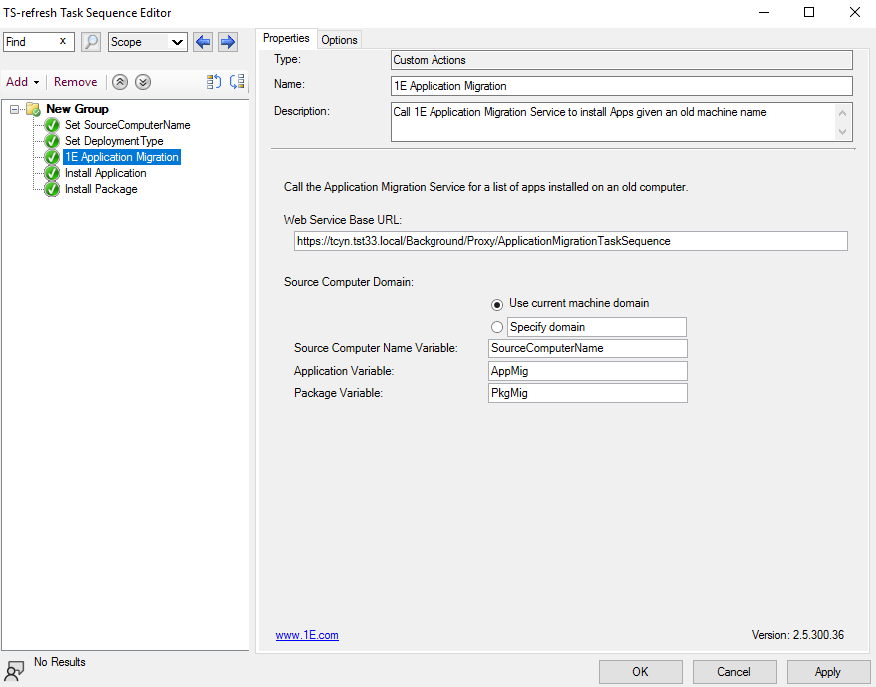
Task: Switch to the Options tab
Action: [339, 40]
